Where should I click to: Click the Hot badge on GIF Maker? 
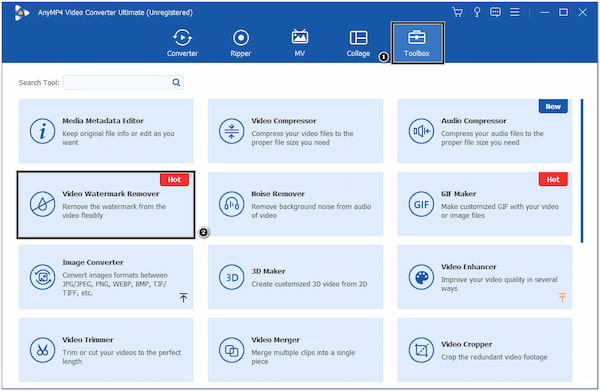[553, 179]
